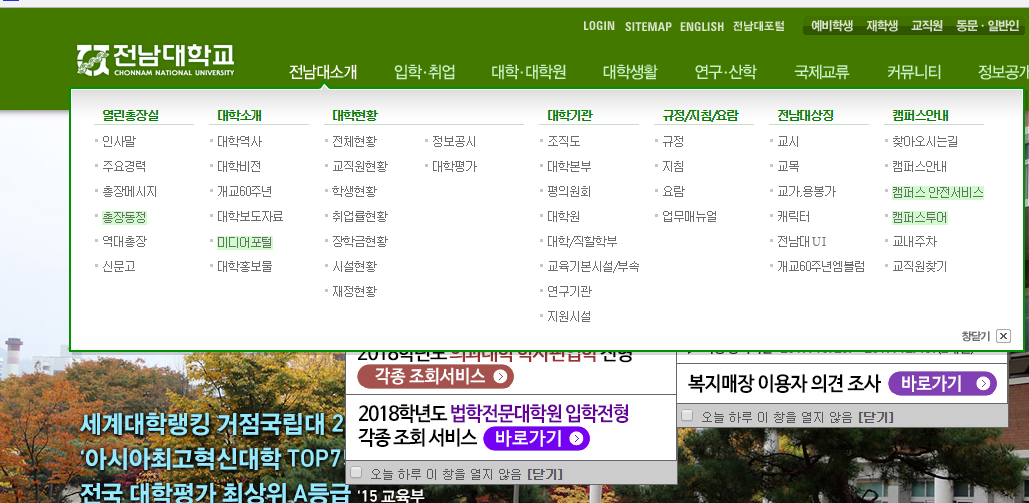Click the arrow on the 복지매장 바로가기 button

pos(983,383)
